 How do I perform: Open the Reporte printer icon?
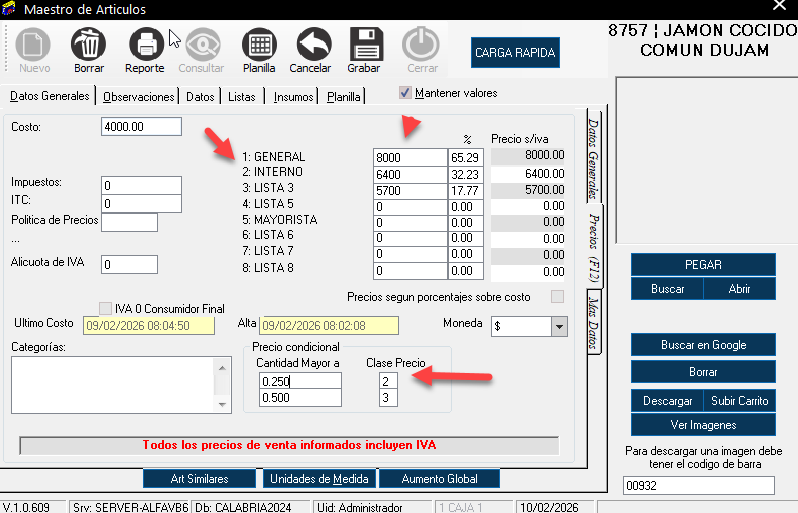(145, 45)
